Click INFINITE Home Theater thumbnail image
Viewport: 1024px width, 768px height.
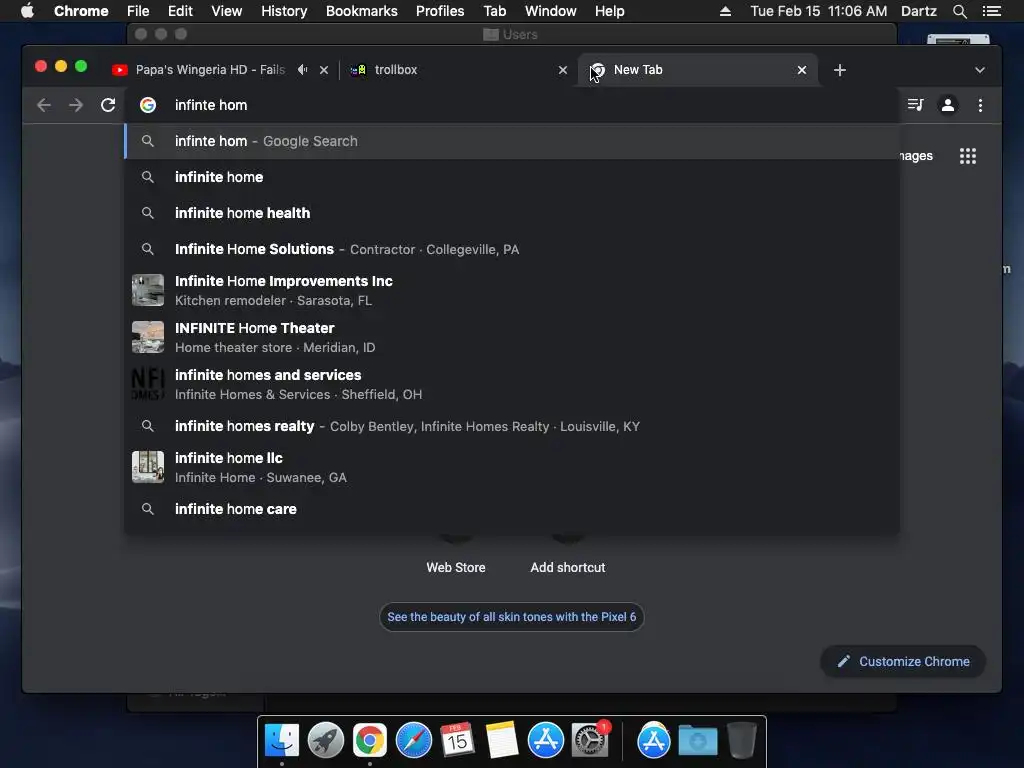[148, 337]
